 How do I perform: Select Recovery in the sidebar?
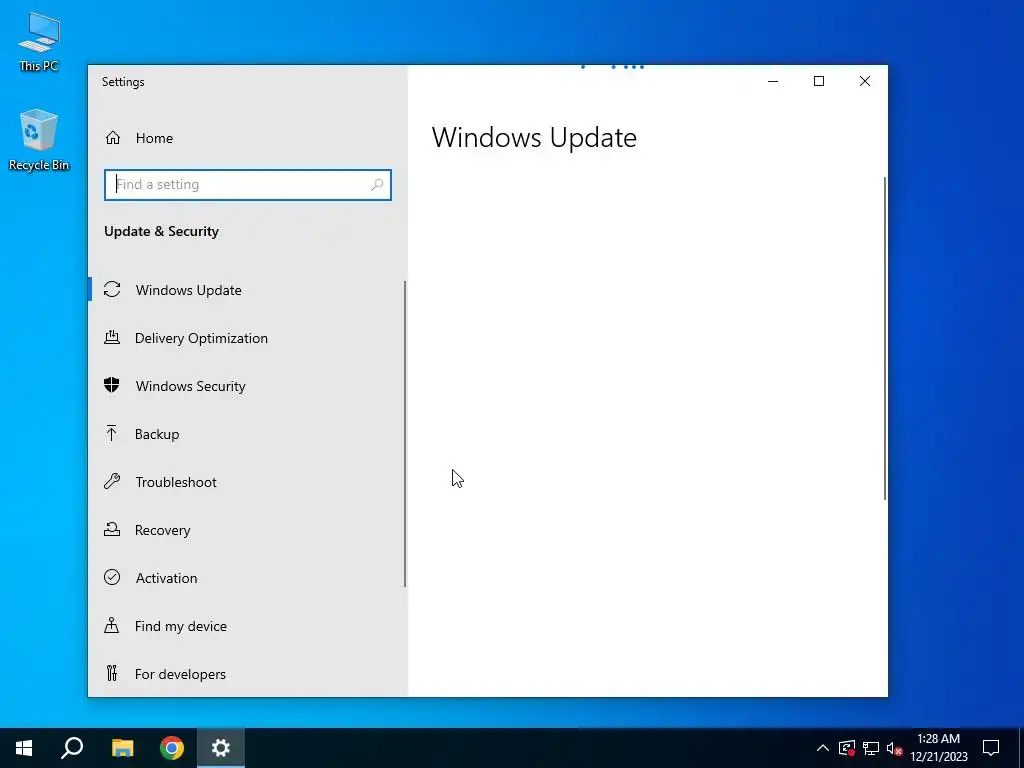[247, 530]
